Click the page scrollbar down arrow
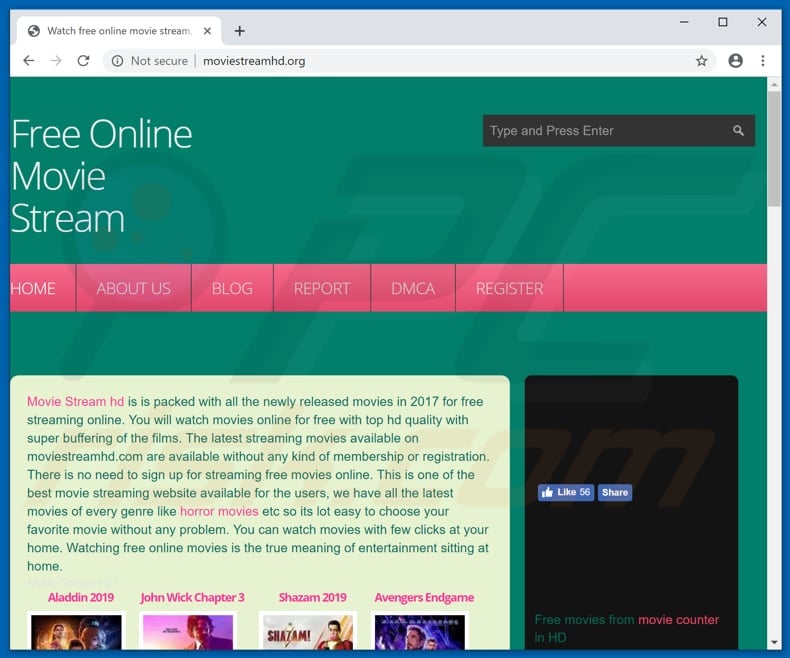 (774, 643)
